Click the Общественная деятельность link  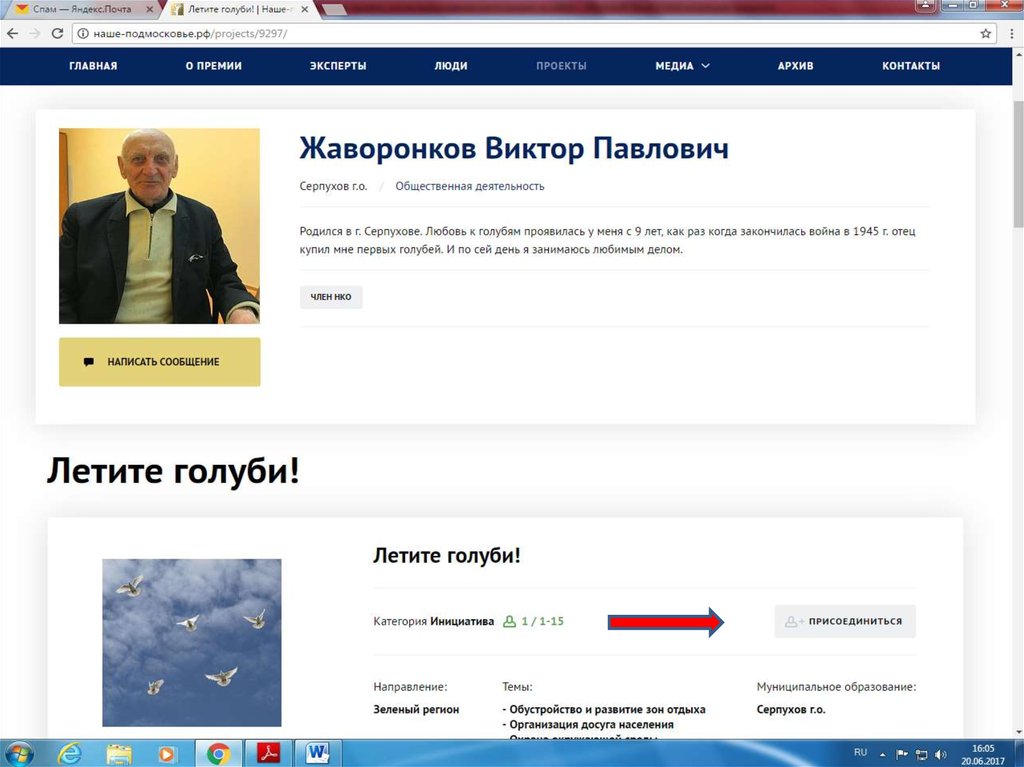pyautogui.click(x=469, y=186)
